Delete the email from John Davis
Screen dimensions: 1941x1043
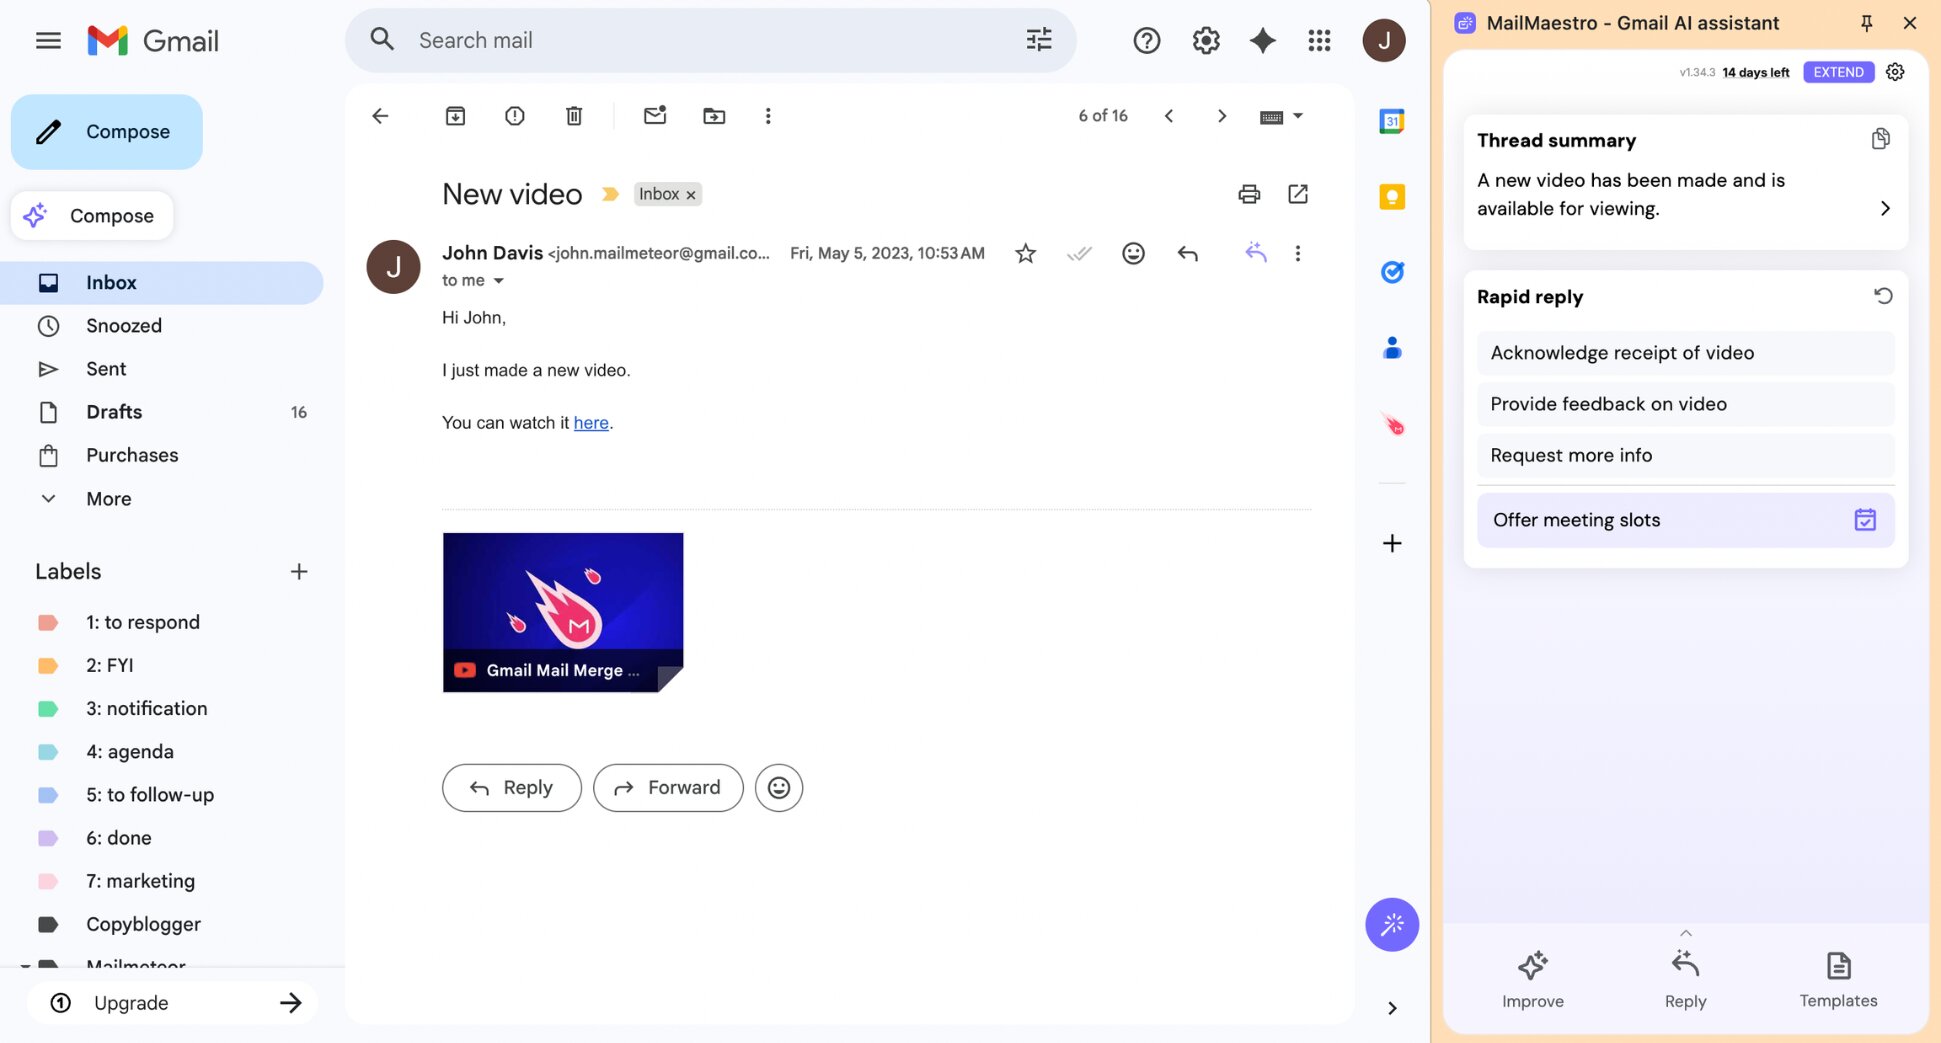[x=573, y=115]
